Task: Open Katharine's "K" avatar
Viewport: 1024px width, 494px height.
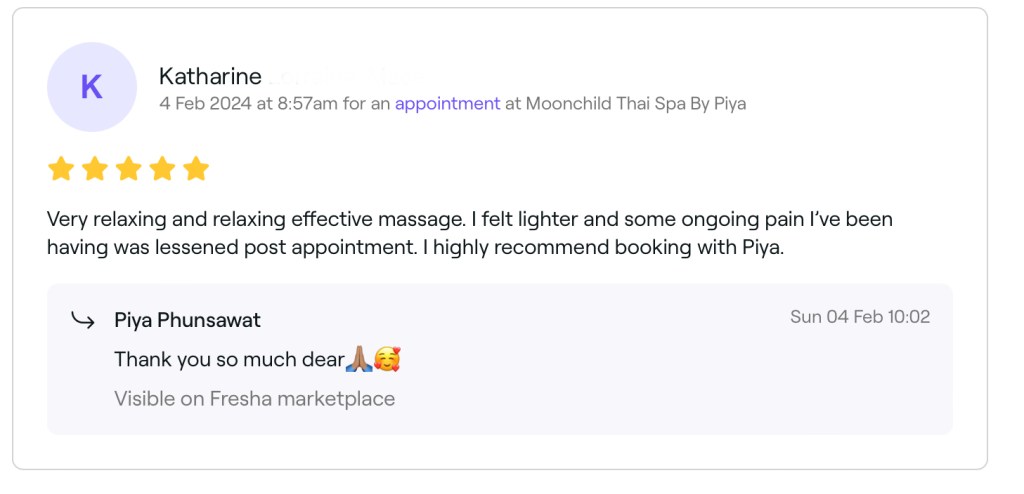Action: pyautogui.click(x=91, y=87)
